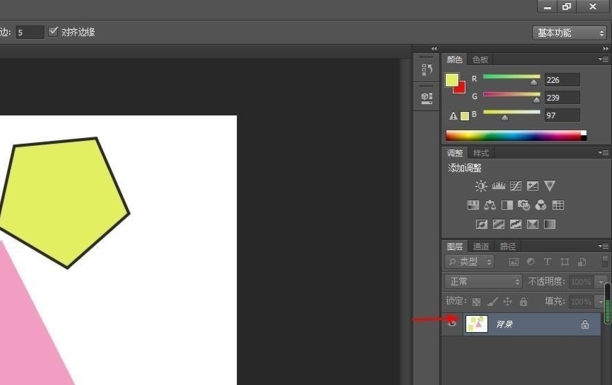Screen dimensions: 612x385
Task: Add a Curves adjustment
Action: (x=516, y=186)
